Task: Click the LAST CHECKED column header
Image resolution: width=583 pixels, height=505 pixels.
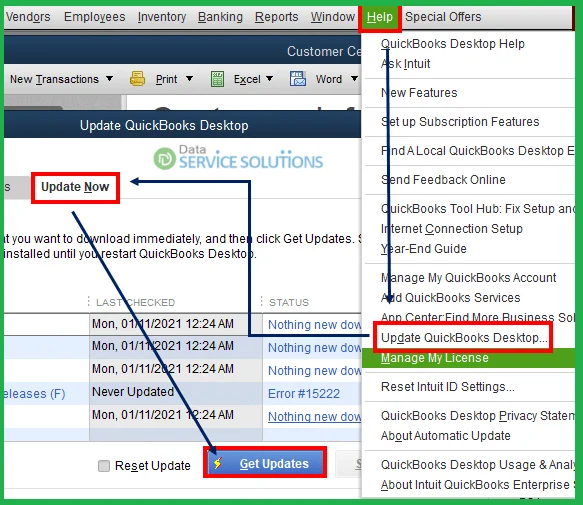Action: pyautogui.click(x=135, y=302)
